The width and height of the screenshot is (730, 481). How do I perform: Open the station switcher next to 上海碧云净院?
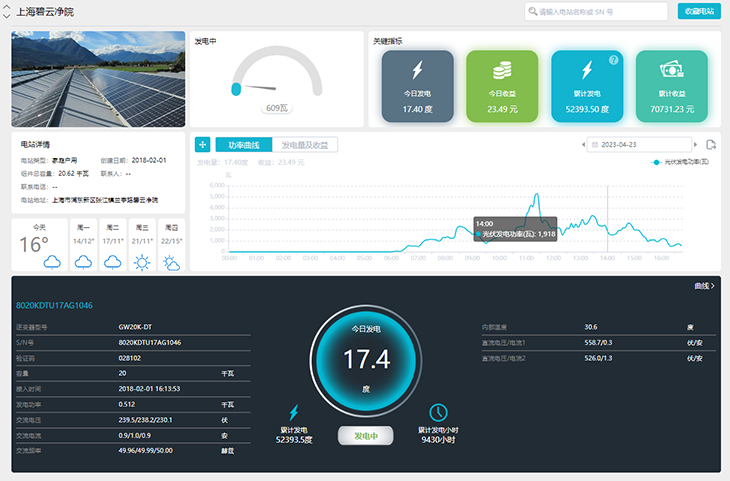click(x=7, y=12)
